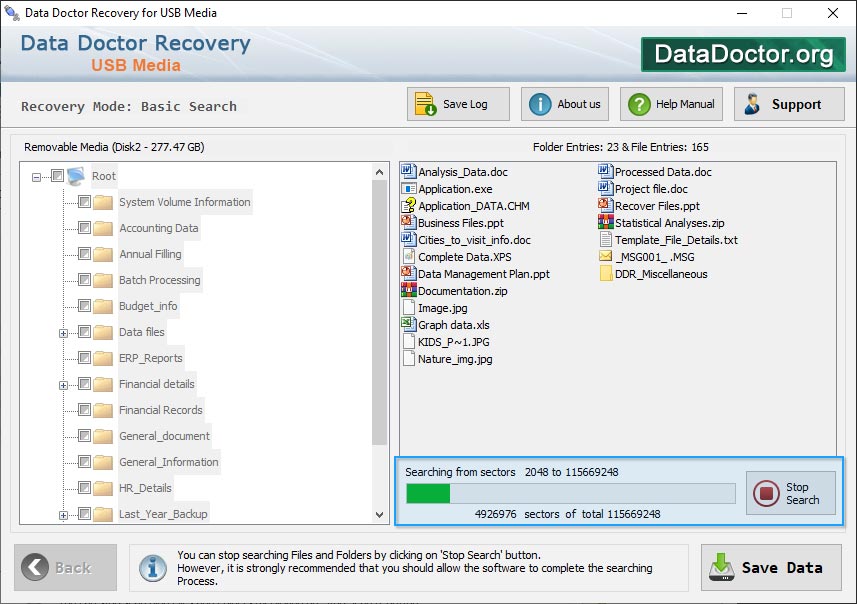
Task: Click the application icon in title bar
Action: coord(12,12)
